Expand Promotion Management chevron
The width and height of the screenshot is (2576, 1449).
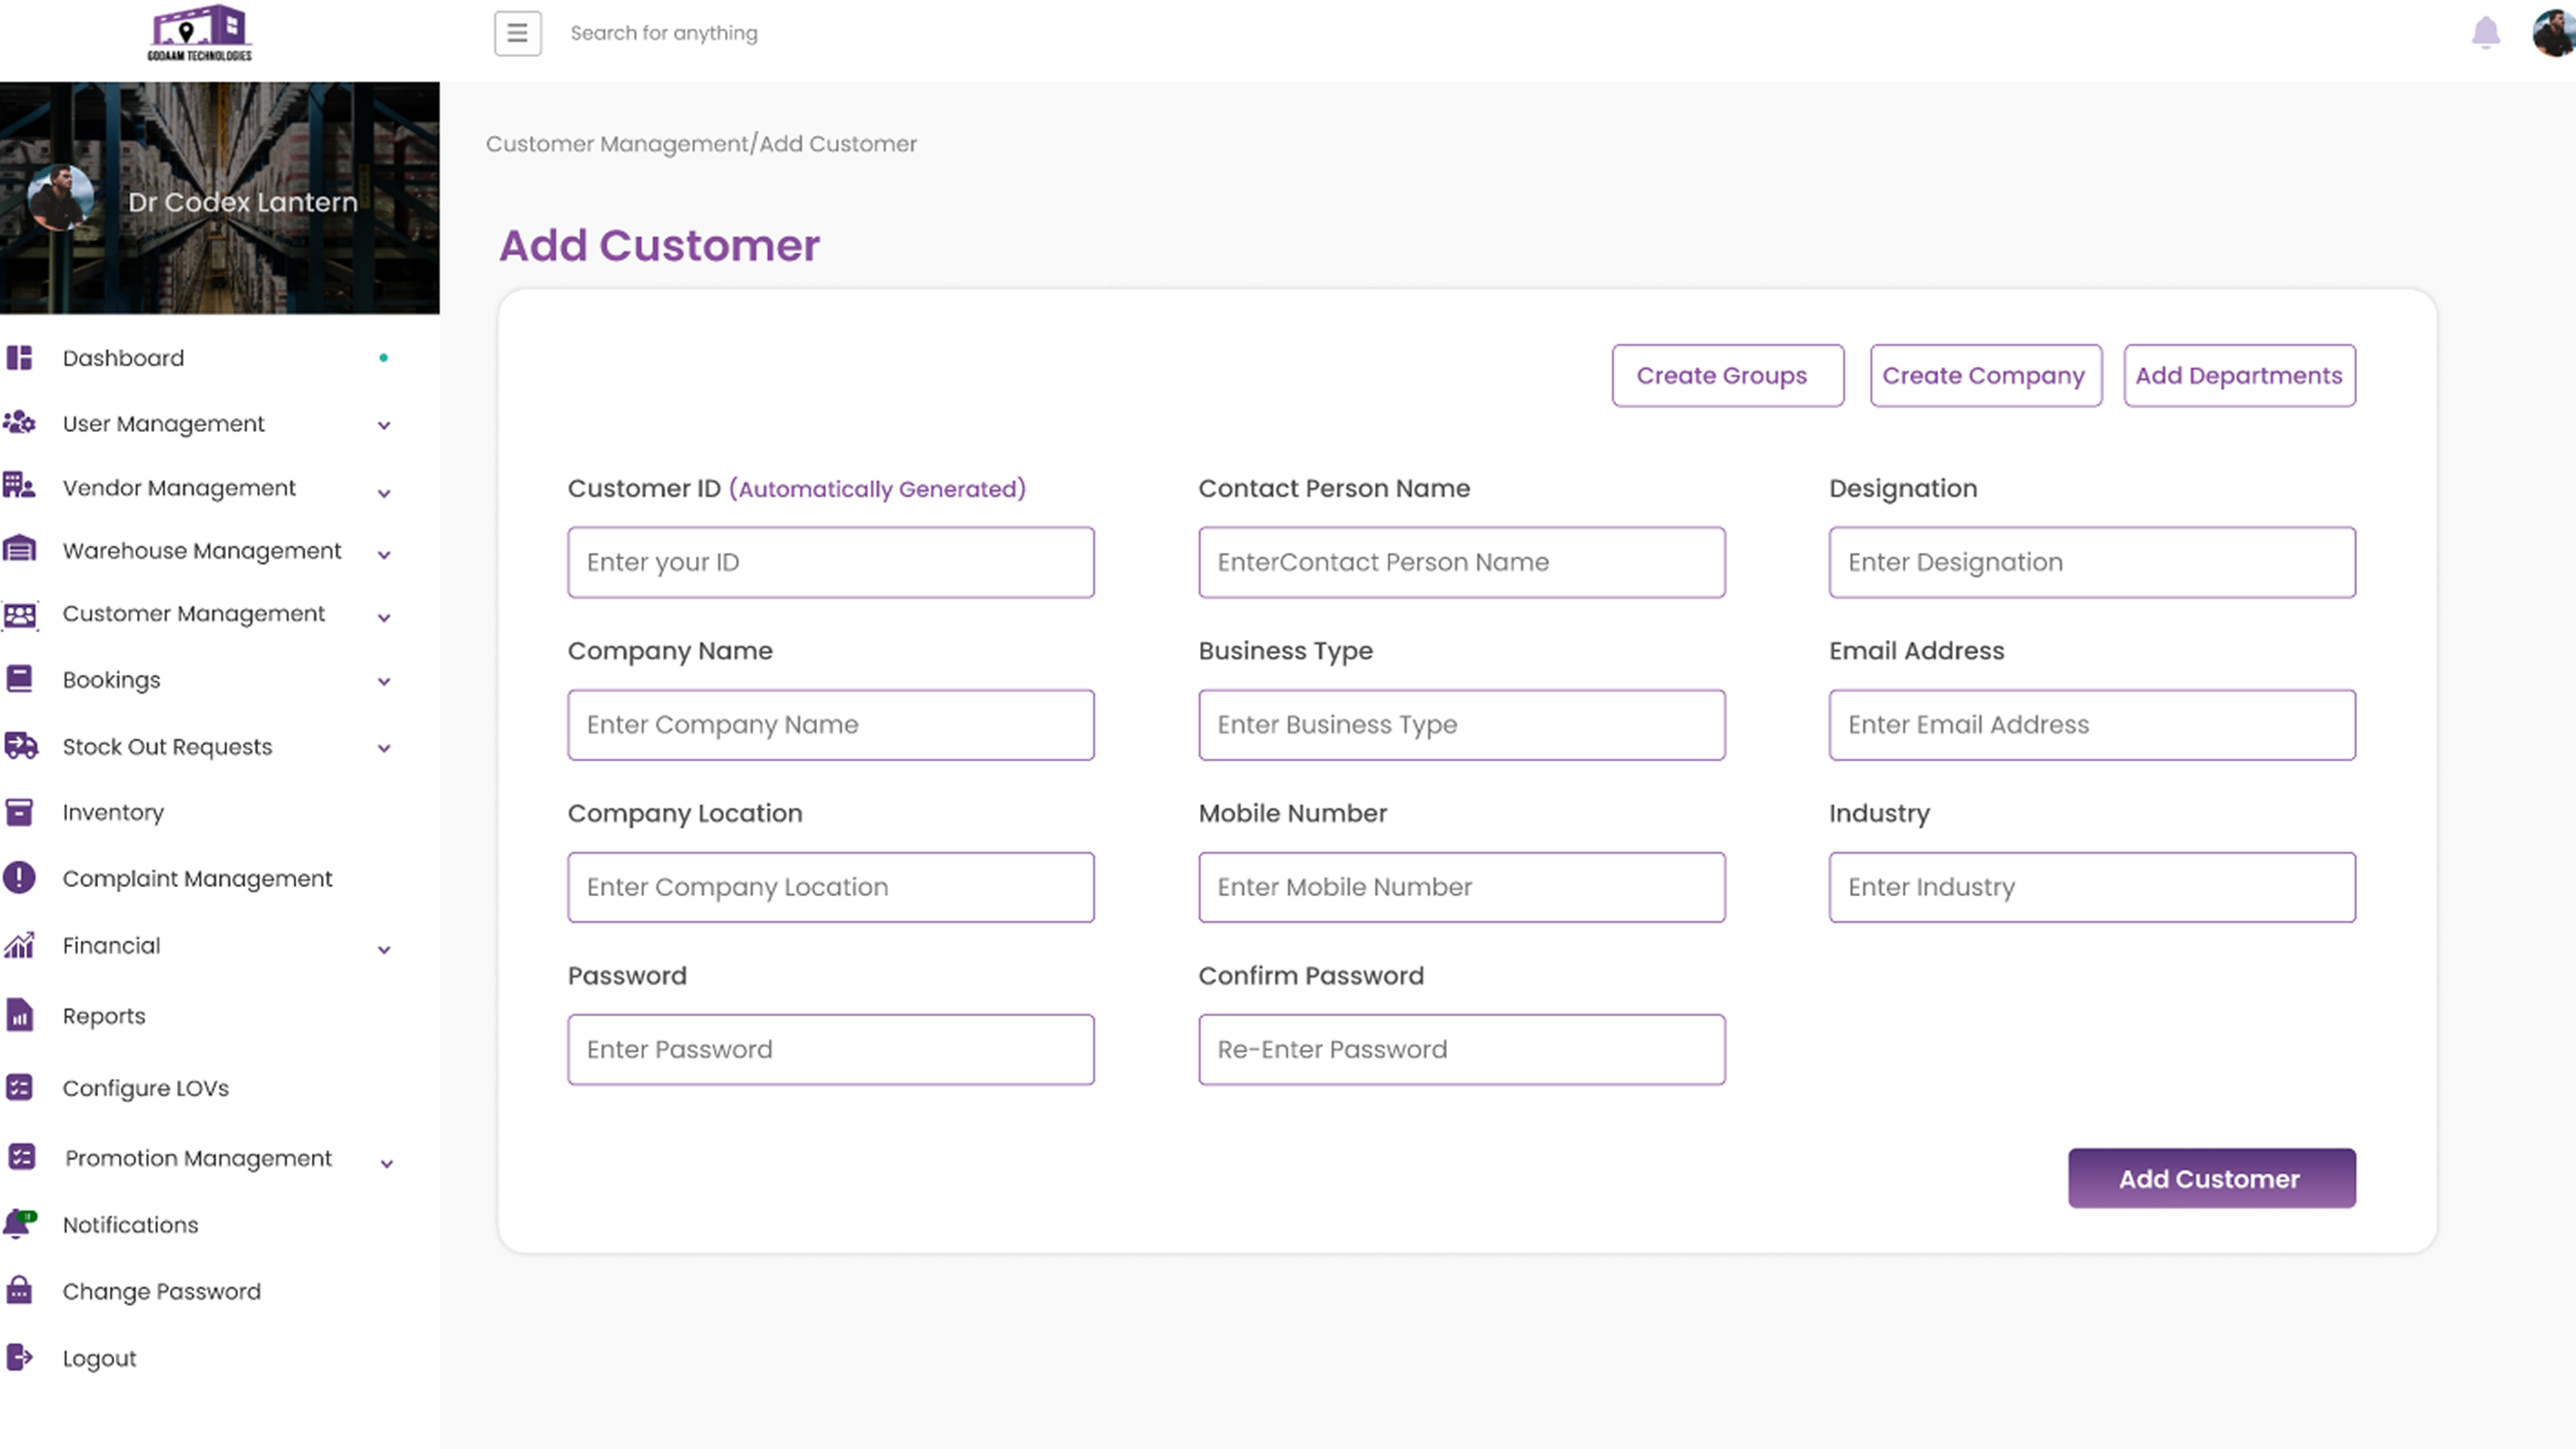387,1163
